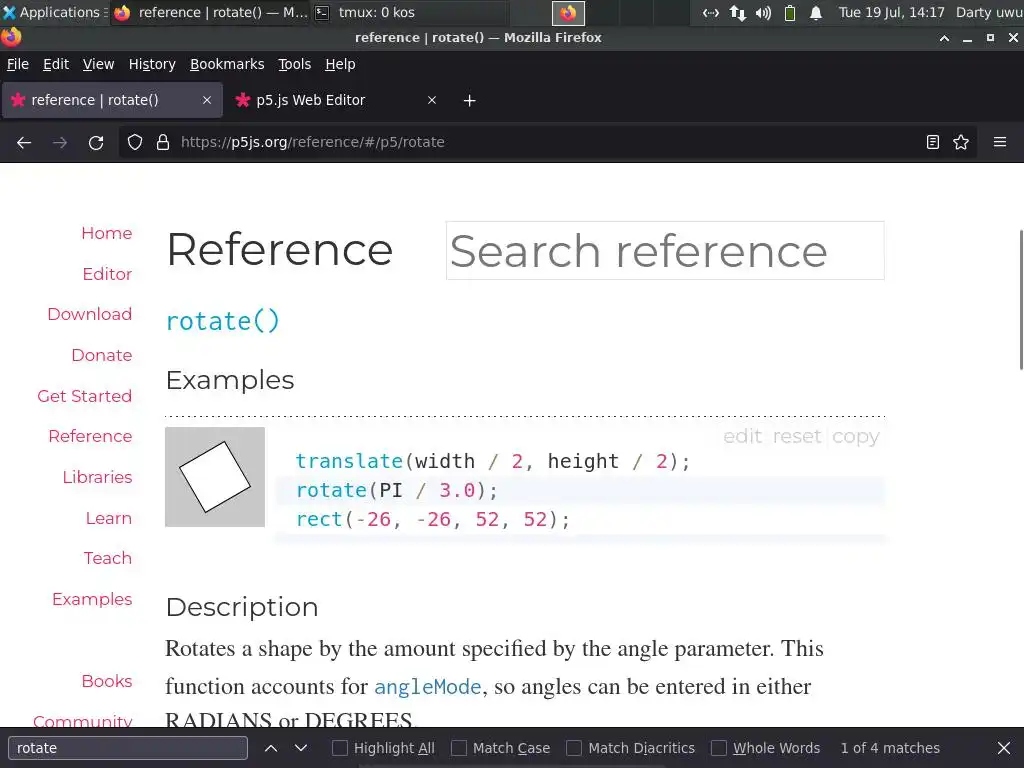The width and height of the screenshot is (1024, 768).
Task: Click reset on the code example
Action: click(797, 436)
